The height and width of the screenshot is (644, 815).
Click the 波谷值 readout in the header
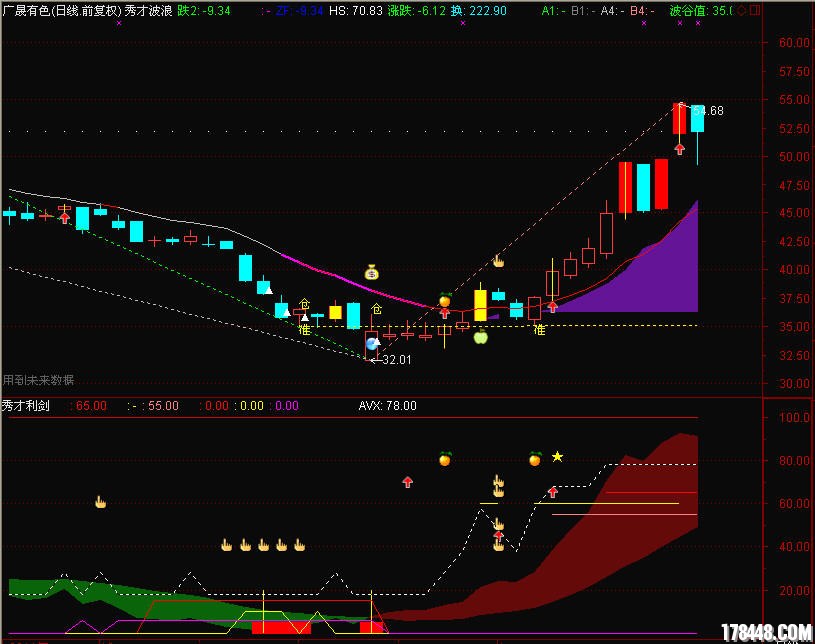(700, 10)
